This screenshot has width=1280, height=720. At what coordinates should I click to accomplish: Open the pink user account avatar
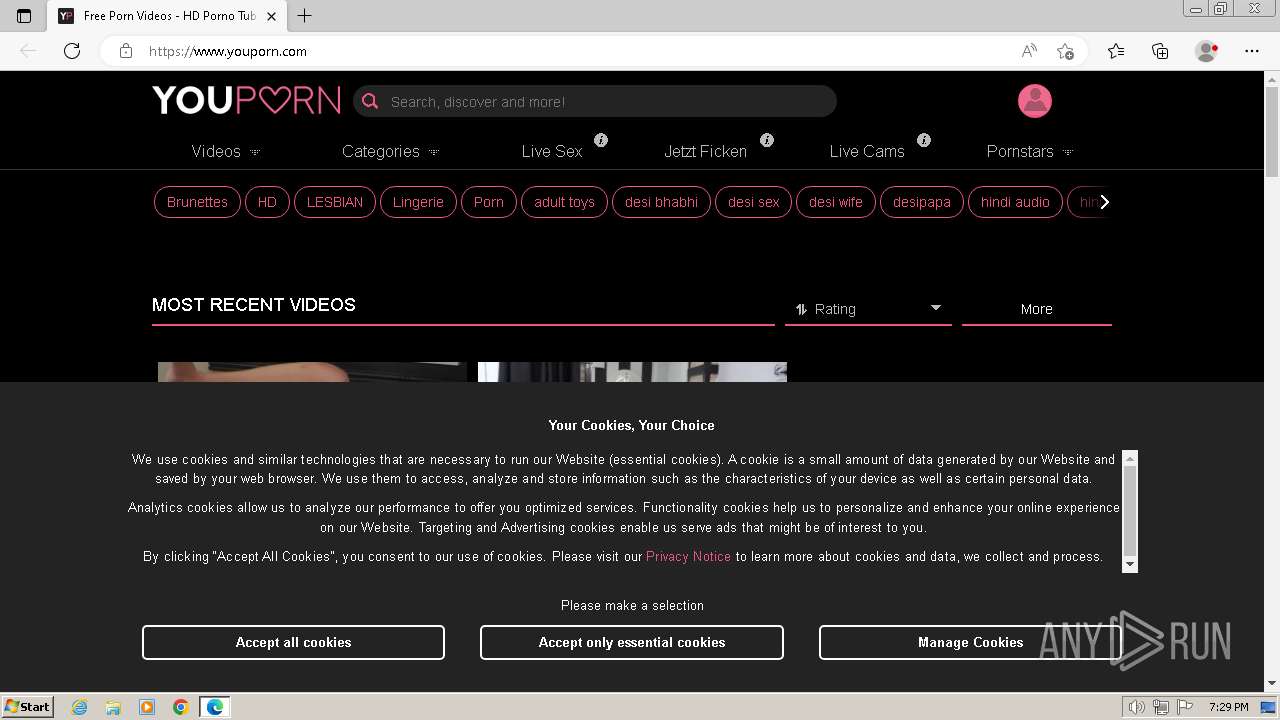1035,101
